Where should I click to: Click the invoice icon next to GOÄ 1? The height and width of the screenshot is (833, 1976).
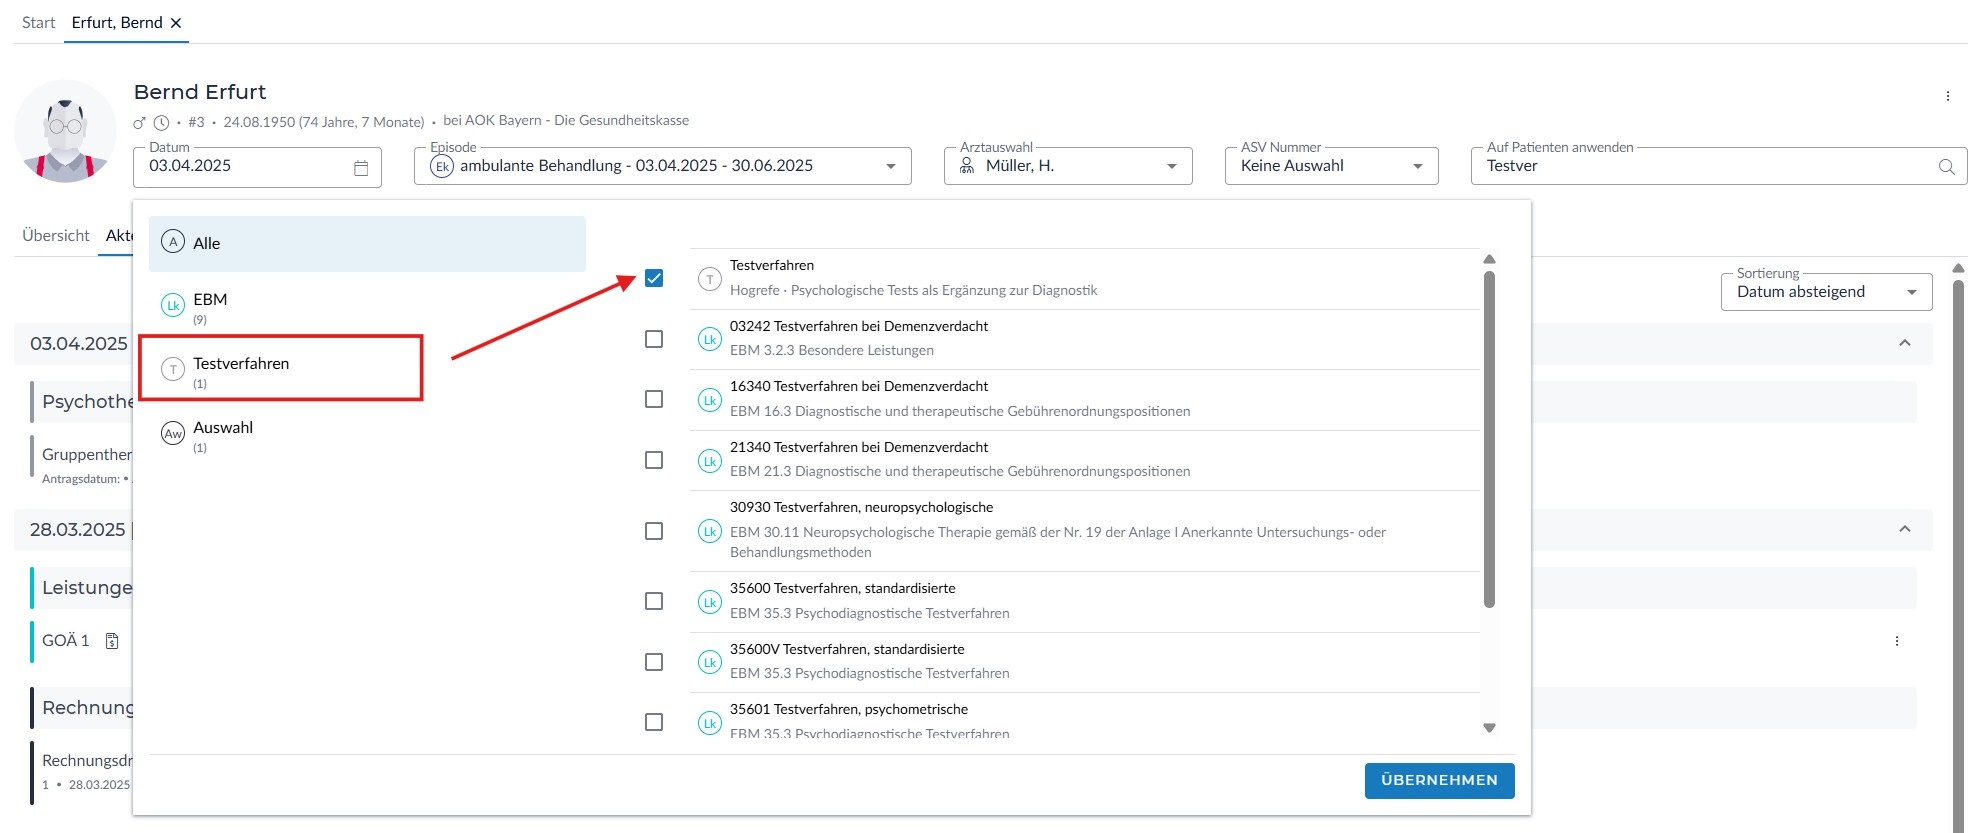click(x=112, y=641)
